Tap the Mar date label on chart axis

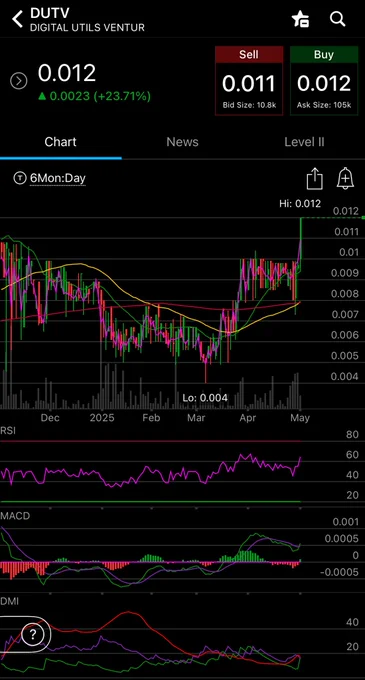tap(196, 418)
